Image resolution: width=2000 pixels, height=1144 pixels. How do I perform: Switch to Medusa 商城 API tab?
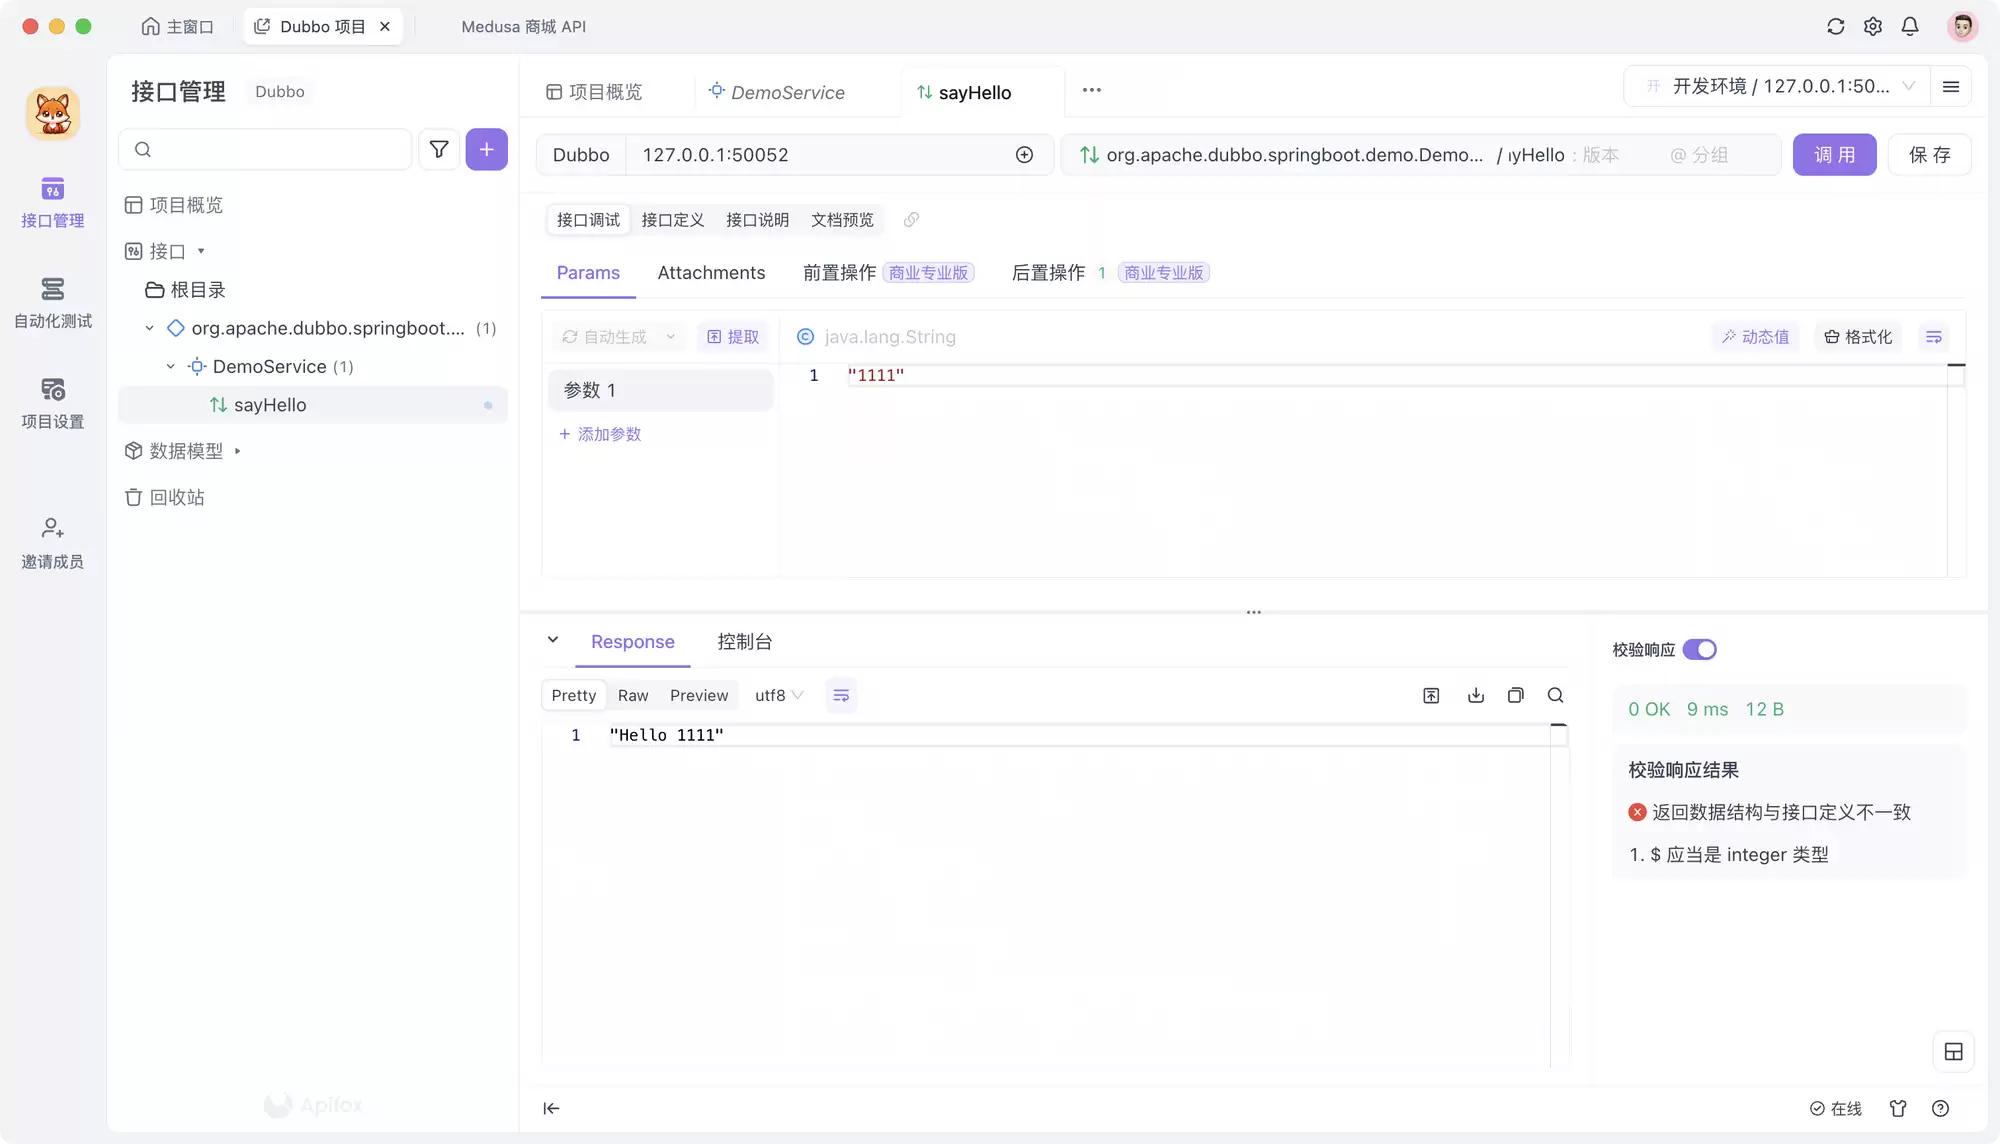[x=524, y=27]
